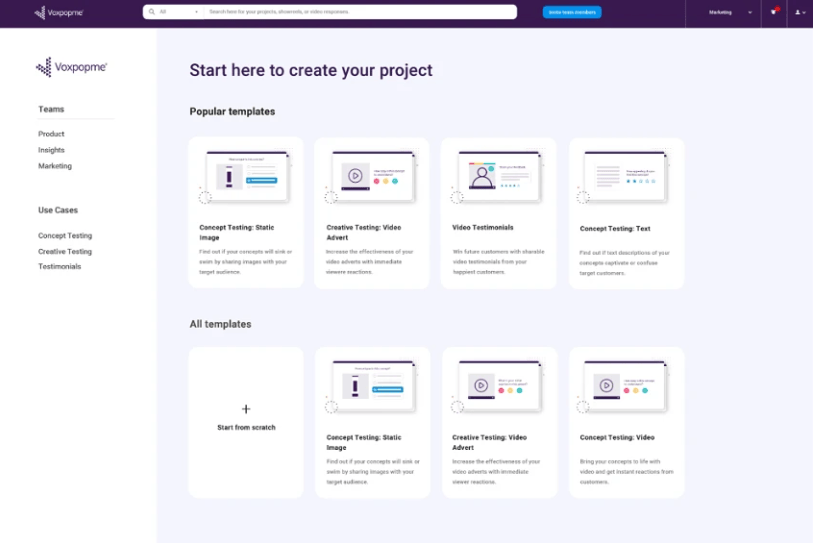Open the Concept Testing use case
The height and width of the screenshot is (543, 813).
point(65,235)
